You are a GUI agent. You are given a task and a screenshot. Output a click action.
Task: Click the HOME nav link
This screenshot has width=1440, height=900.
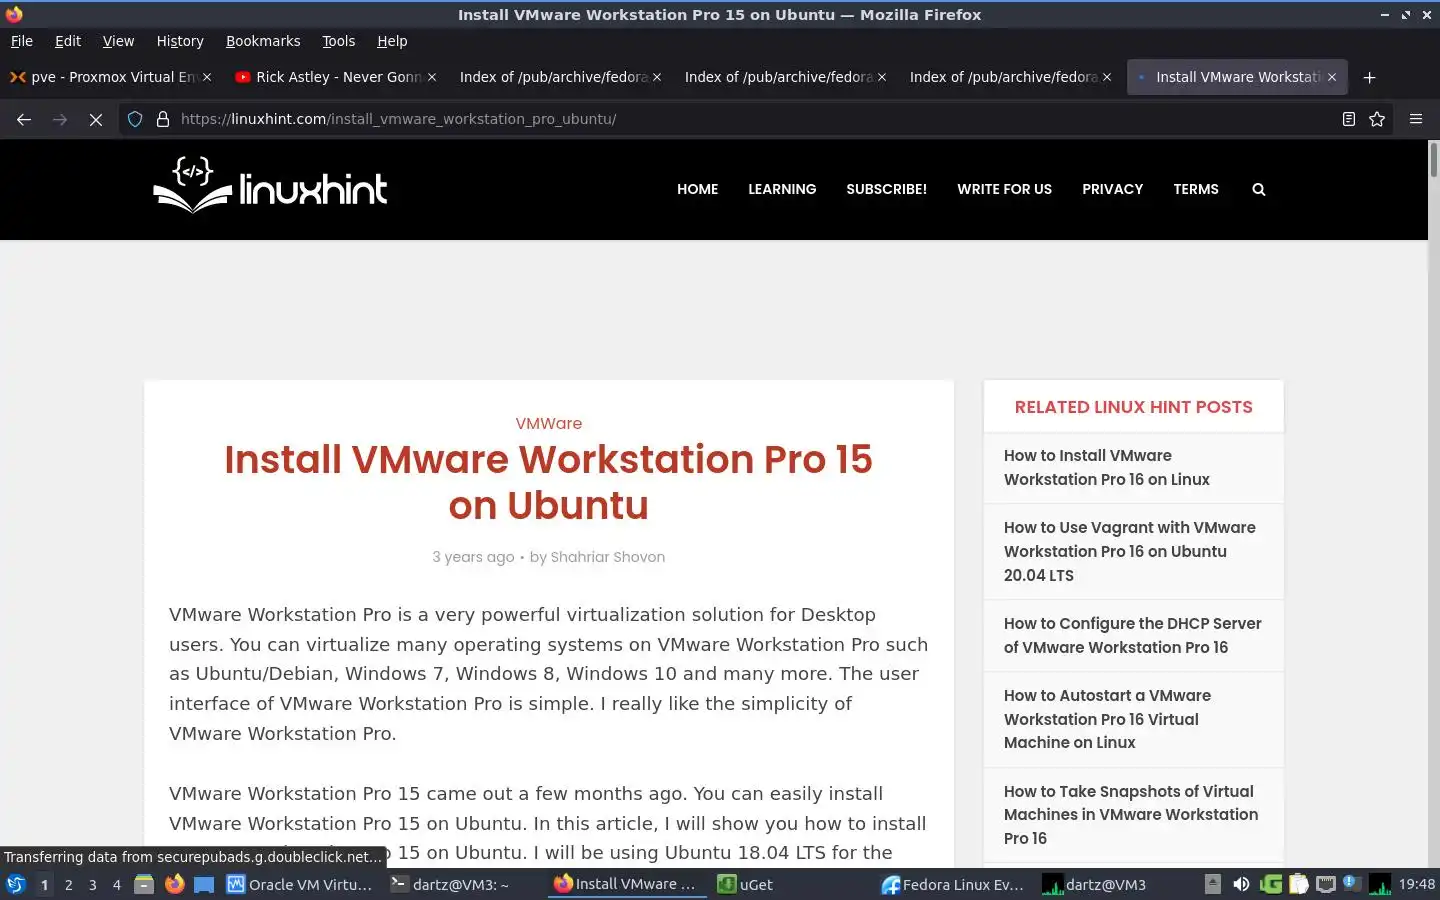point(698,189)
